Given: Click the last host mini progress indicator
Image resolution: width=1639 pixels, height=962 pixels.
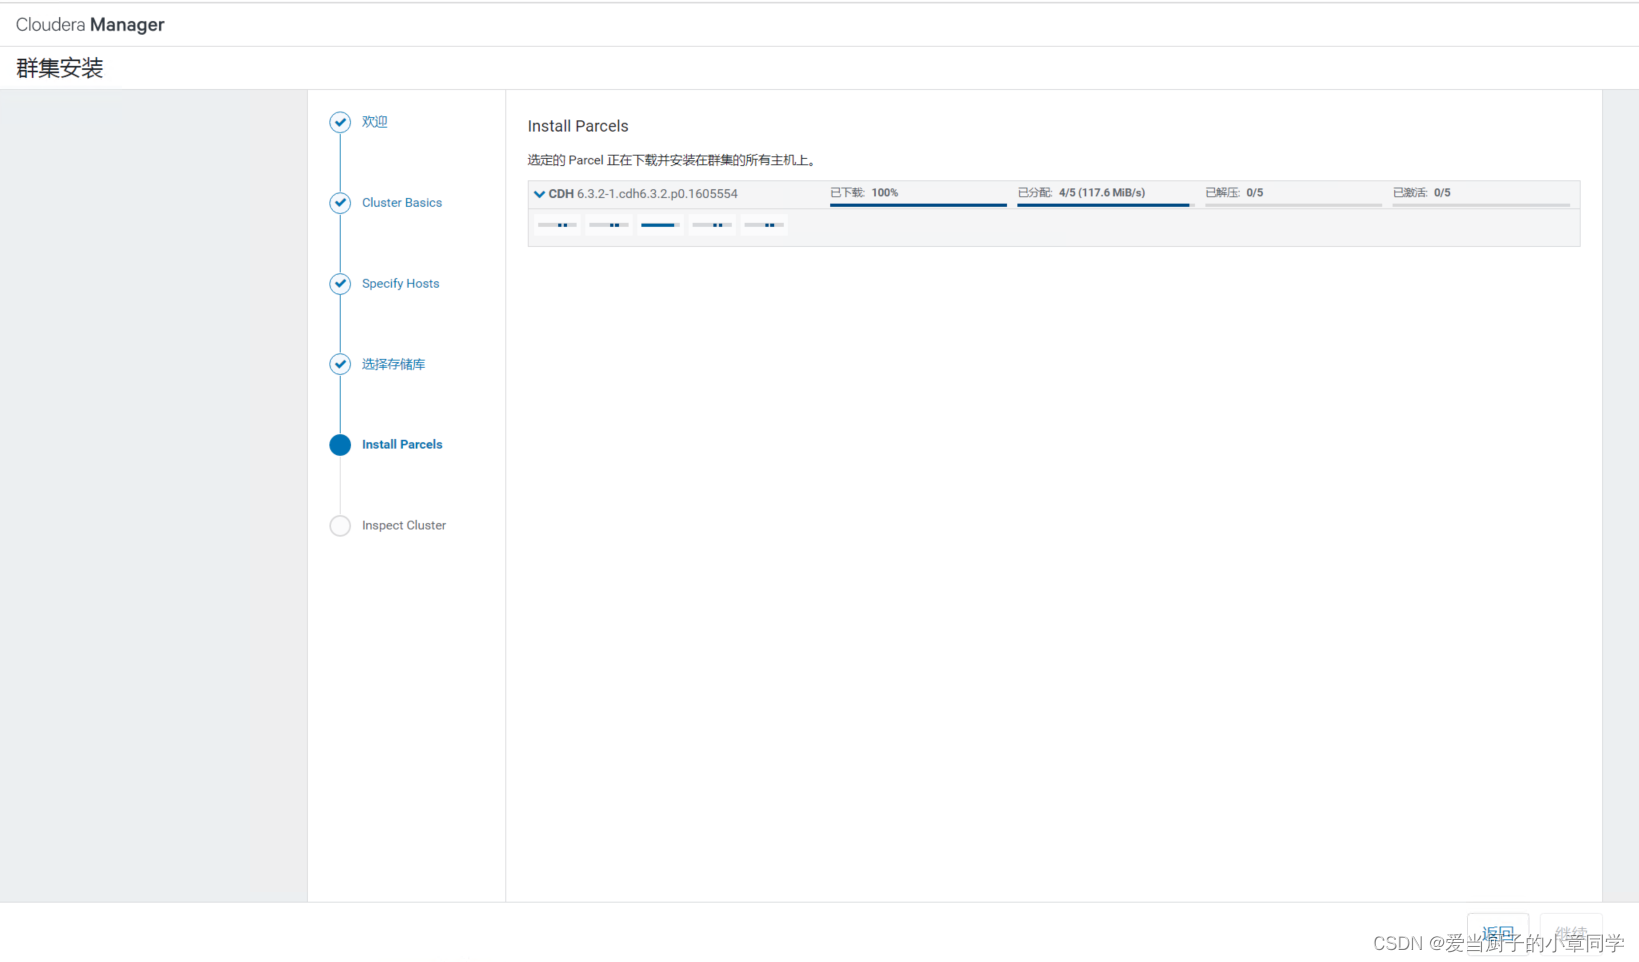Looking at the screenshot, I should pyautogui.click(x=765, y=225).
